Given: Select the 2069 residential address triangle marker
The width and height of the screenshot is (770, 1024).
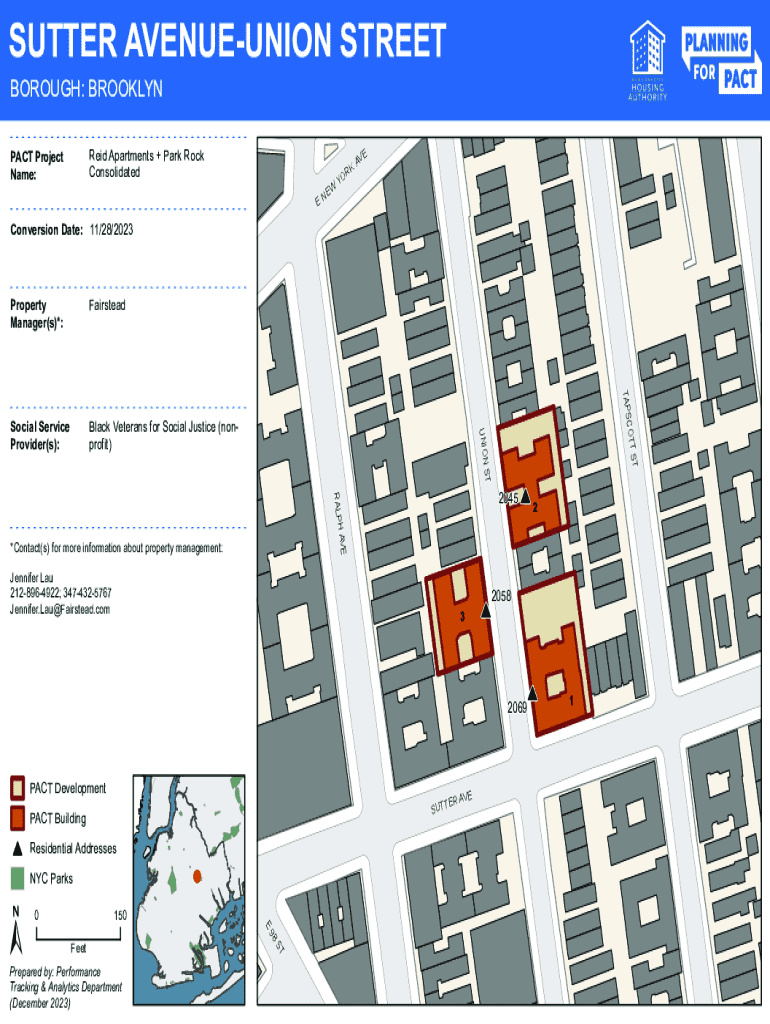Looking at the screenshot, I should click(x=533, y=693).
